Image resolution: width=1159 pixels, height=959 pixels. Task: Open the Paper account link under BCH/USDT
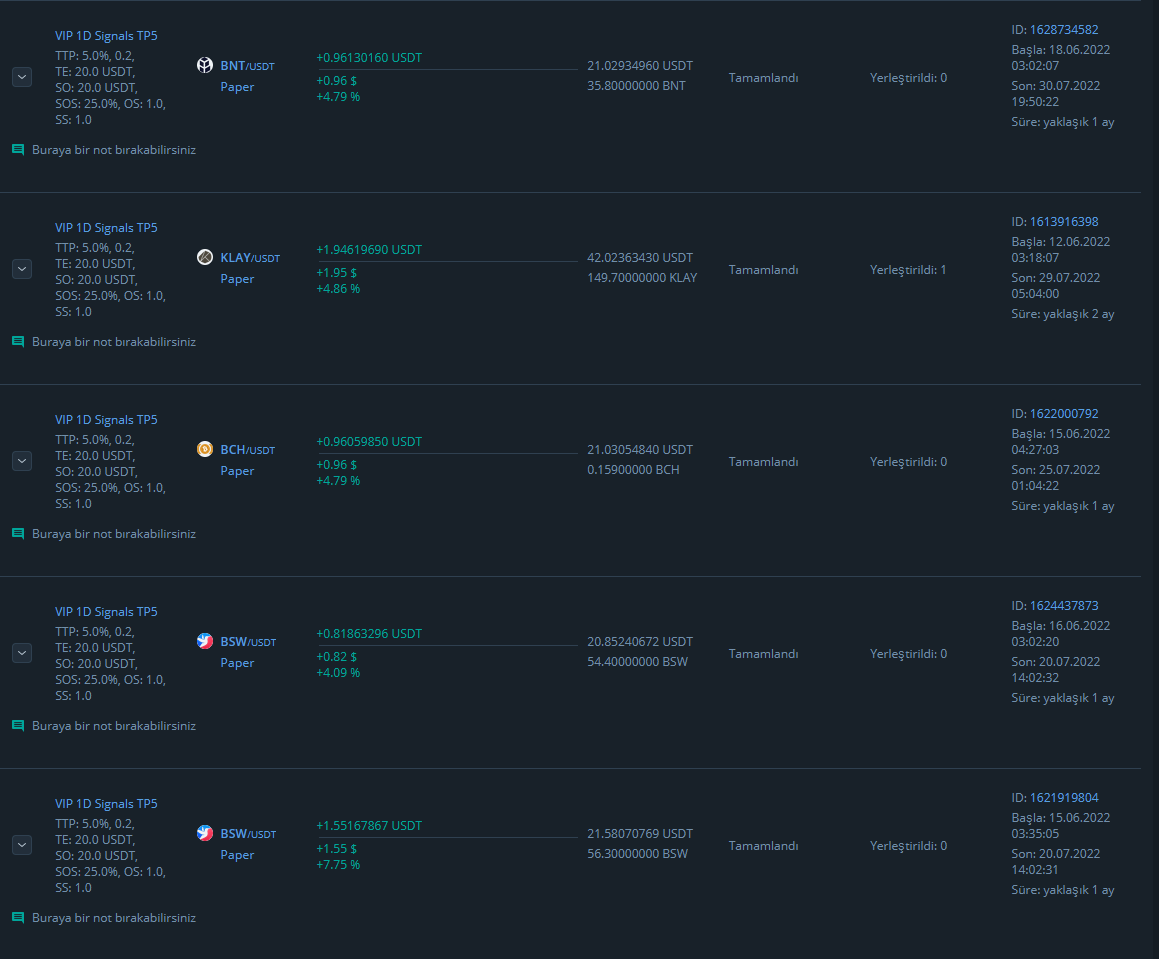pyautogui.click(x=237, y=471)
